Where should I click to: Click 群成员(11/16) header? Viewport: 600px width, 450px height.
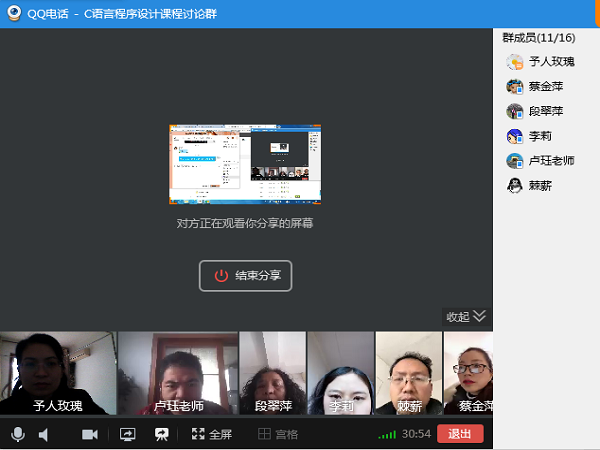(x=539, y=38)
